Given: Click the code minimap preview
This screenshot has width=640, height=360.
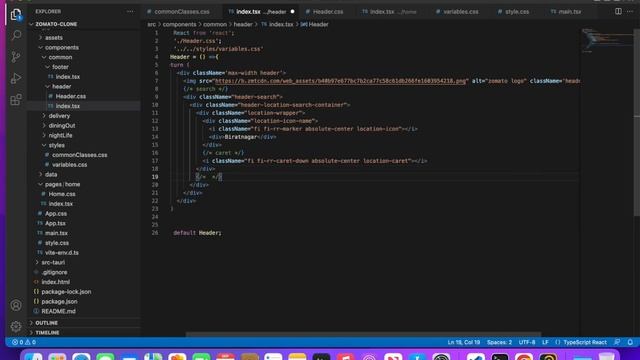Looking at the screenshot, I should pyautogui.click(x=607, y=41).
